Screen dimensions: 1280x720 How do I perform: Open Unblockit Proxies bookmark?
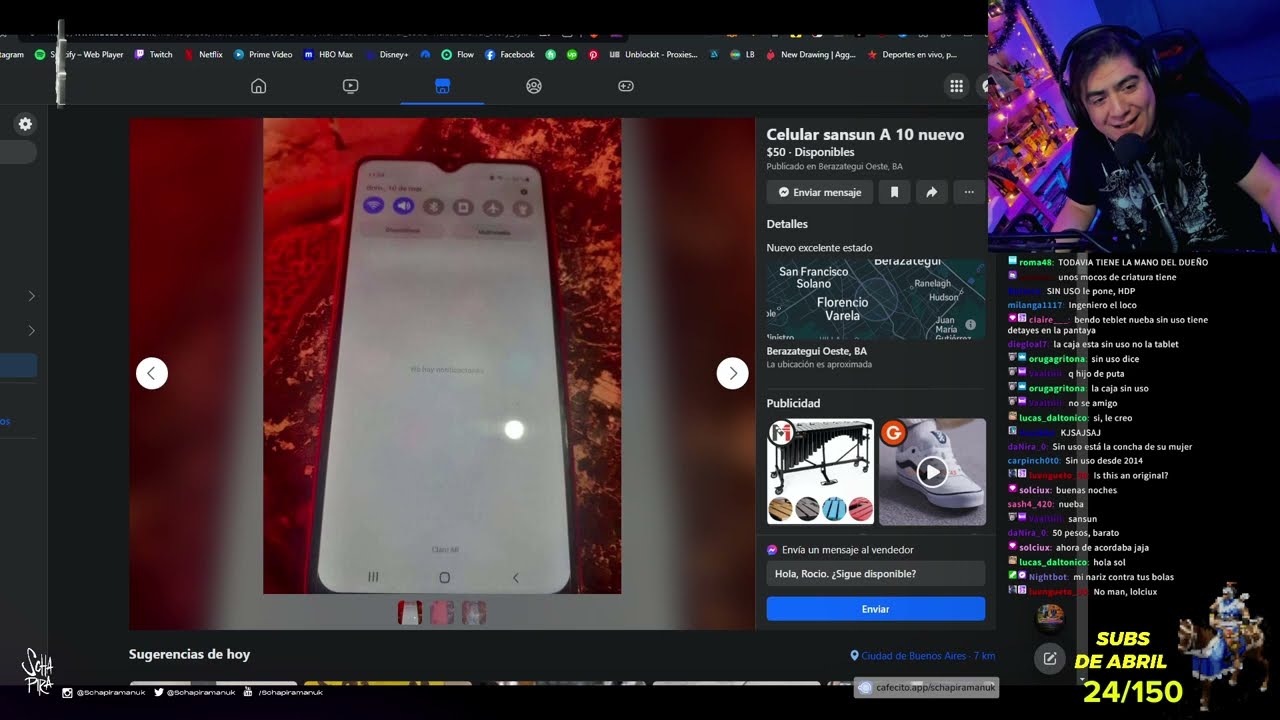653,55
